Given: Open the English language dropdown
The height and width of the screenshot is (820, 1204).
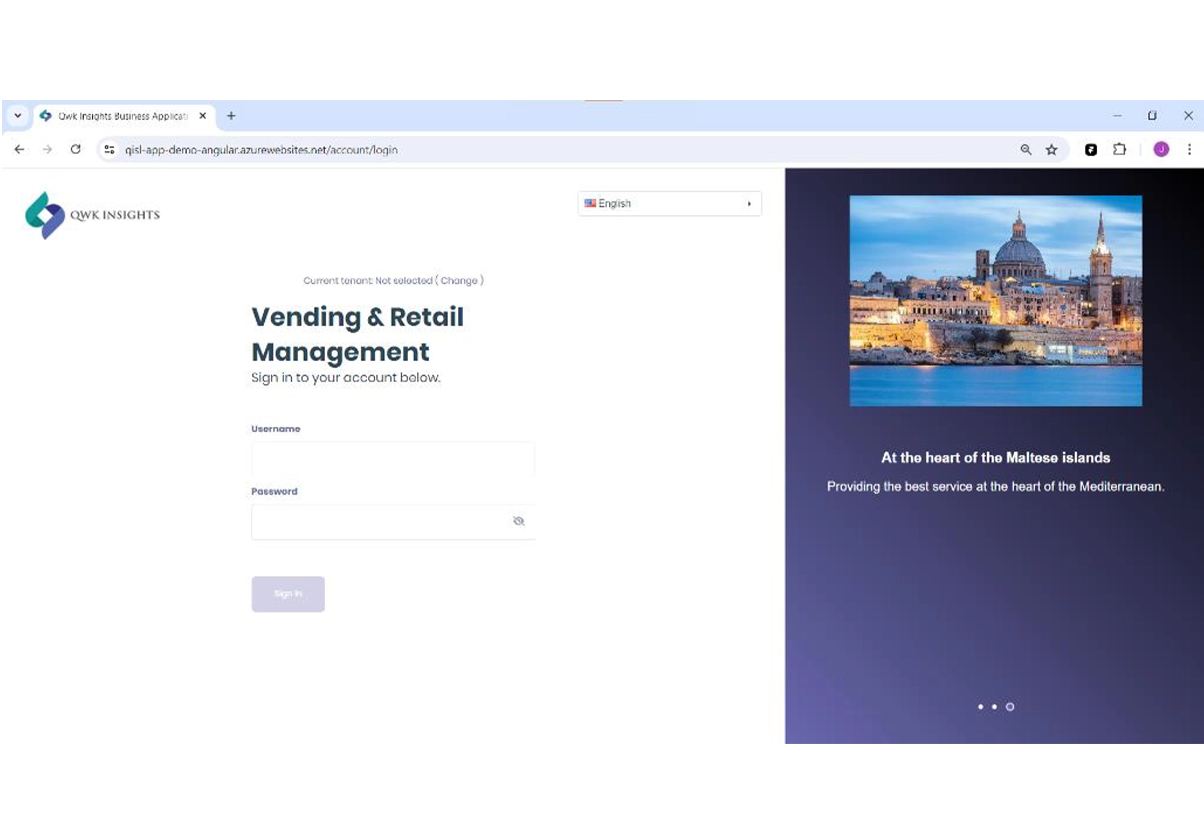Looking at the screenshot, I should pyautogui.click(x=669, y=204).
